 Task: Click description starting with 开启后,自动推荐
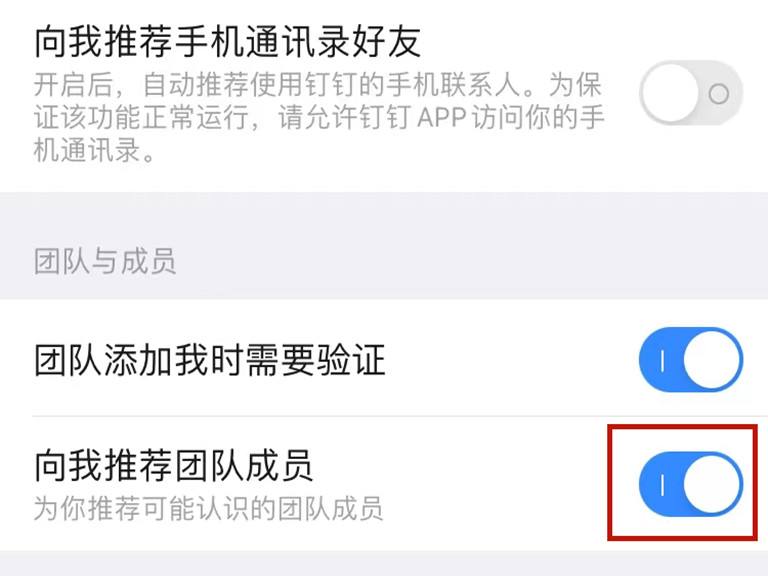point(319,118)
